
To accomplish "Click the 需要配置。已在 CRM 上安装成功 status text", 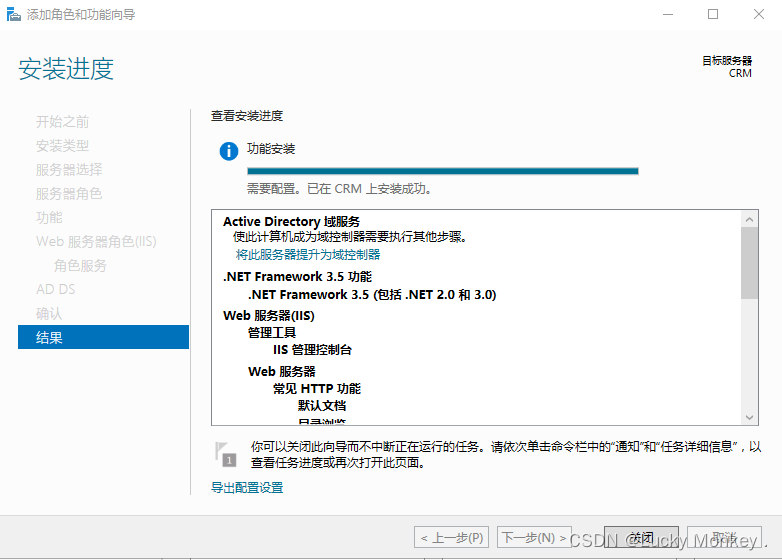I will 340,189.
